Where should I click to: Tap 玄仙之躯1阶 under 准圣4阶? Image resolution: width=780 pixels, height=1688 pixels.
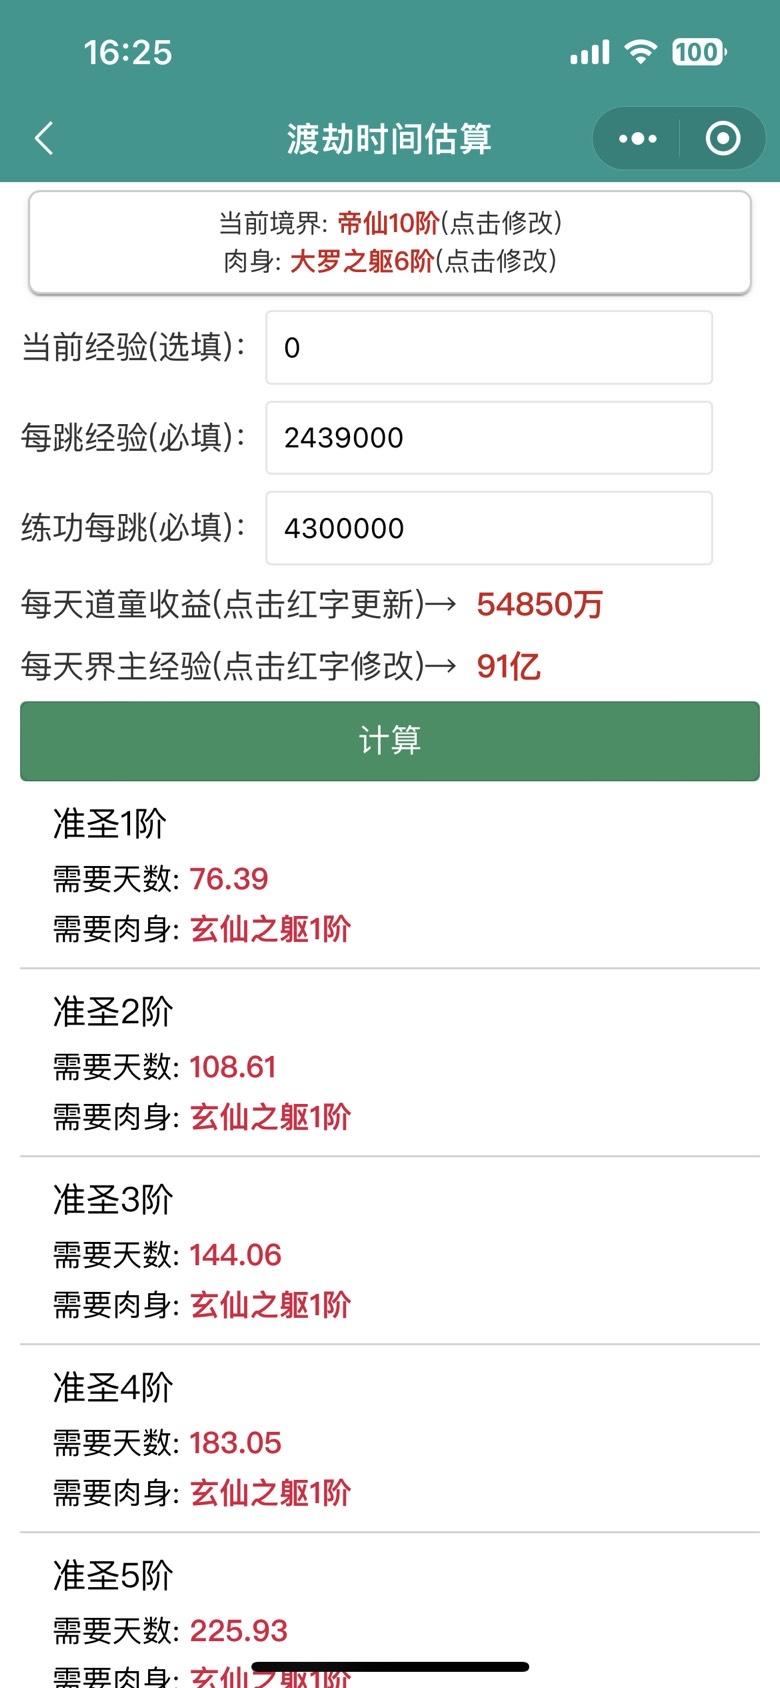pos(270,1493)
